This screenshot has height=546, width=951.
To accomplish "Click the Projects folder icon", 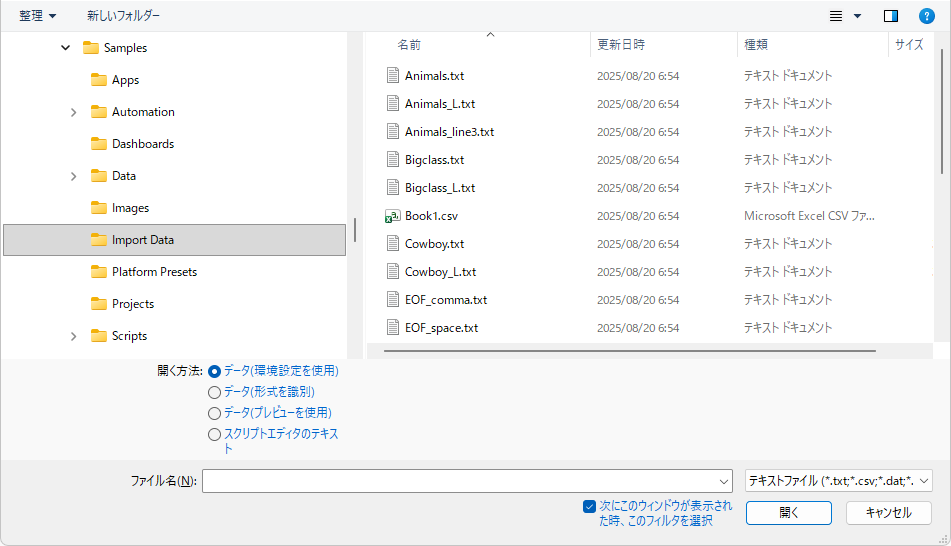I will (99, 304).
